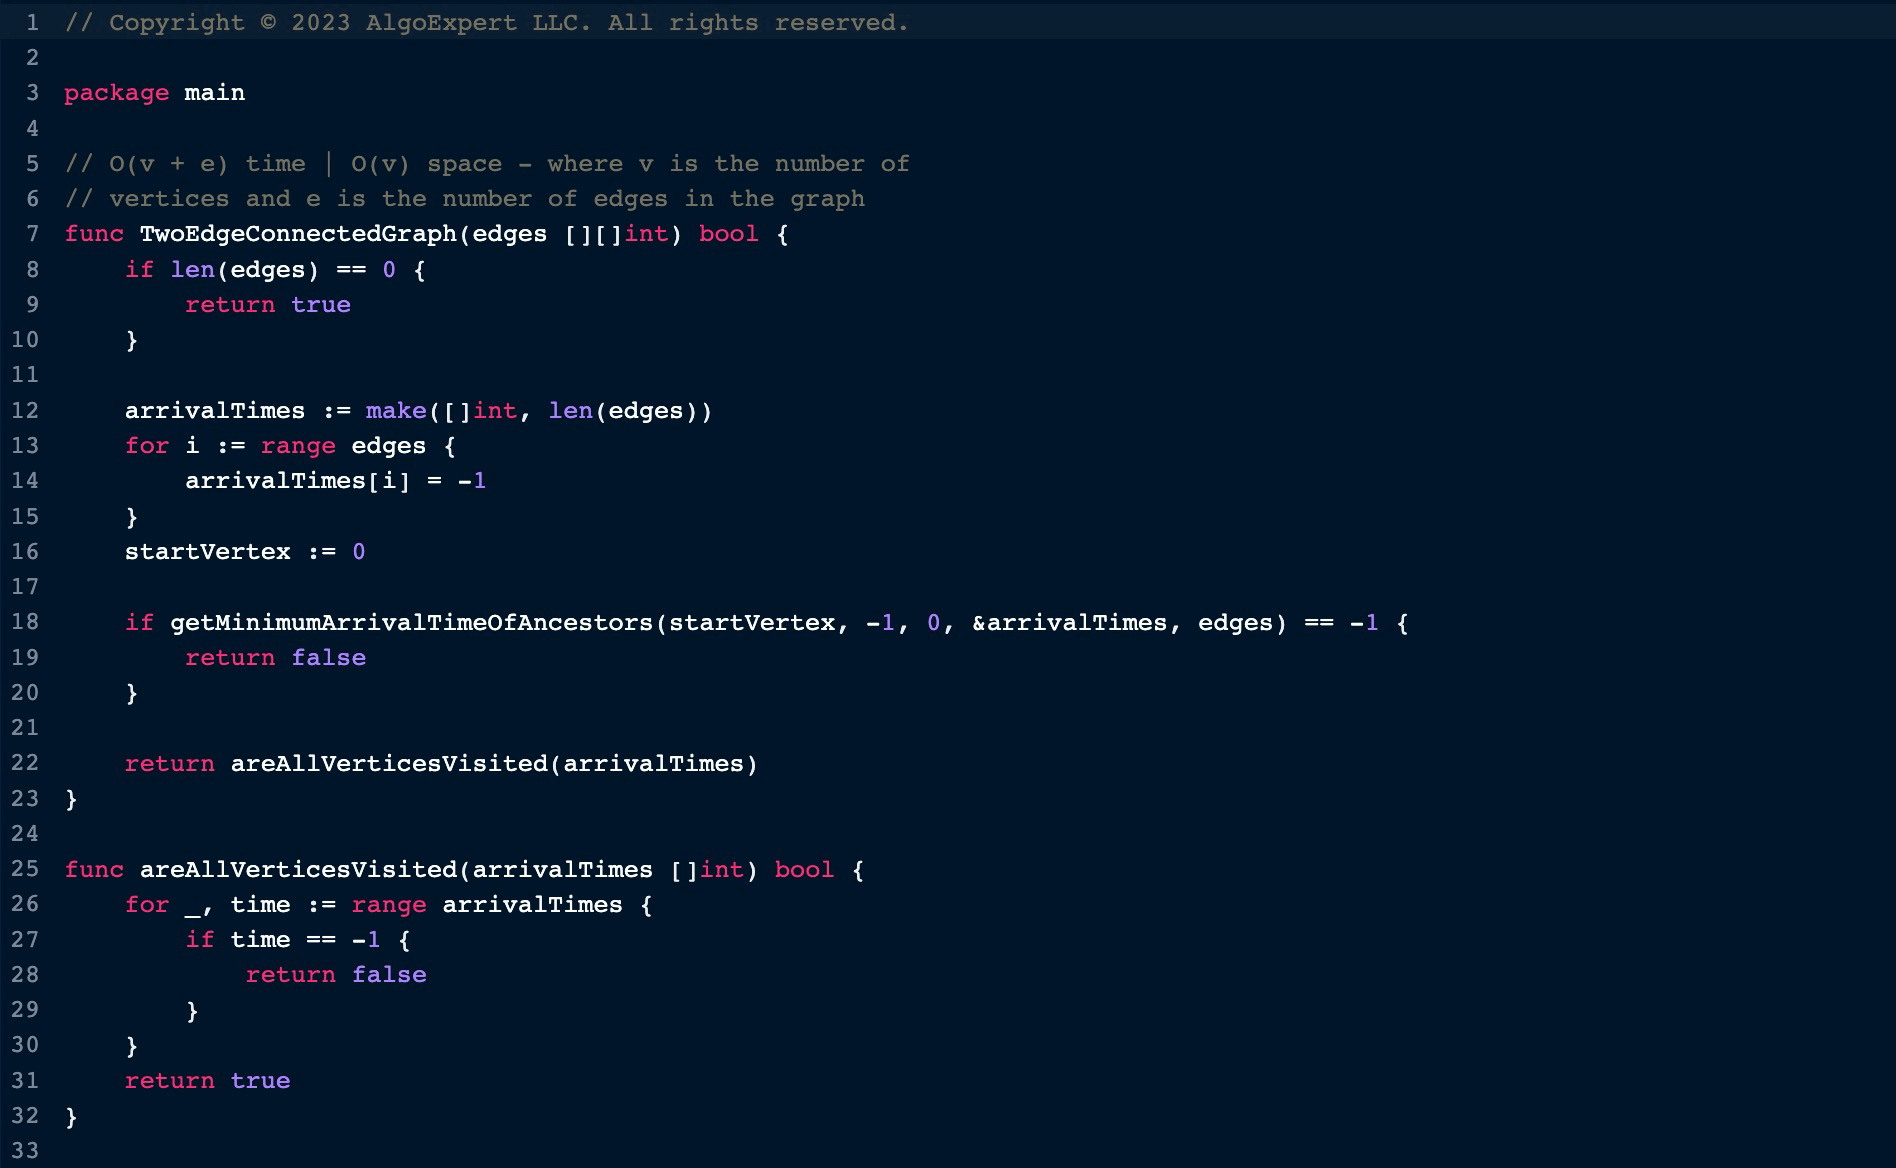Click 'return true' on line 31
Screen dimensions: 1896x1168
tap(207, 1081)
